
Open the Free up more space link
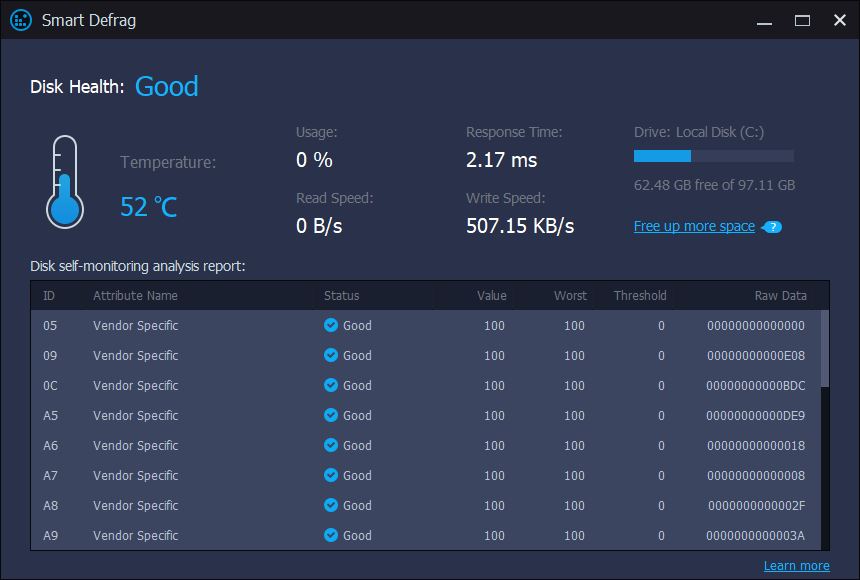pos(694,226)
